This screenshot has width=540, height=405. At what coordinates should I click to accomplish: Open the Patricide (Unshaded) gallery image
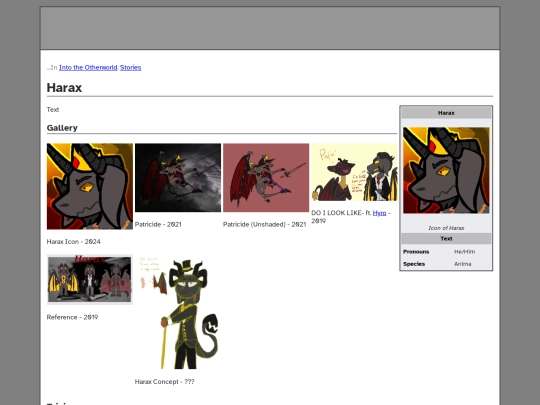[266, 178]
